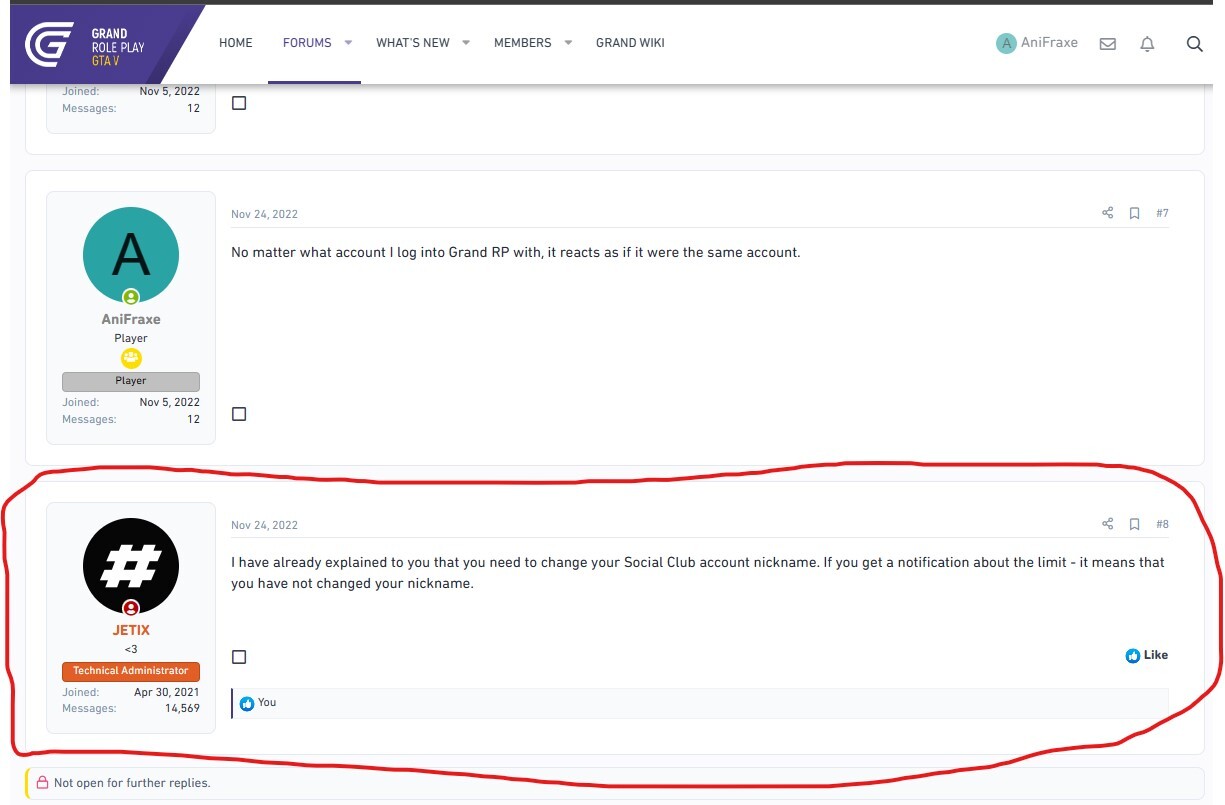
Task: Click the '<3' title under JETIX
Action: coord(131,649)
